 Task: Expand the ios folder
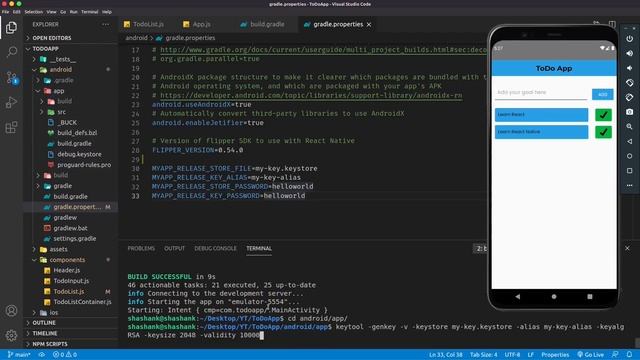[53, 312]
